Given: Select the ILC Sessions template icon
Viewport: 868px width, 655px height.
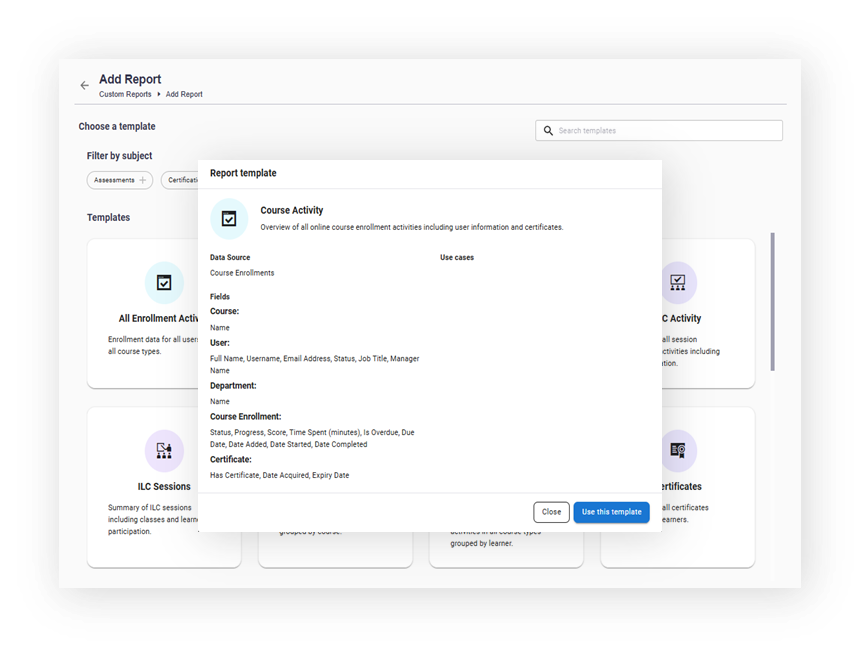Looking at the screenshot, I should click(x=164, y=451).
